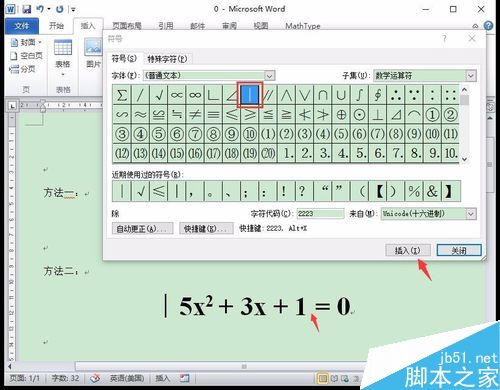The width and height of the screenshot is (500, 390).
Task: Click the Undo icon in the quick access toolbar
Action: tap(40, 9)
